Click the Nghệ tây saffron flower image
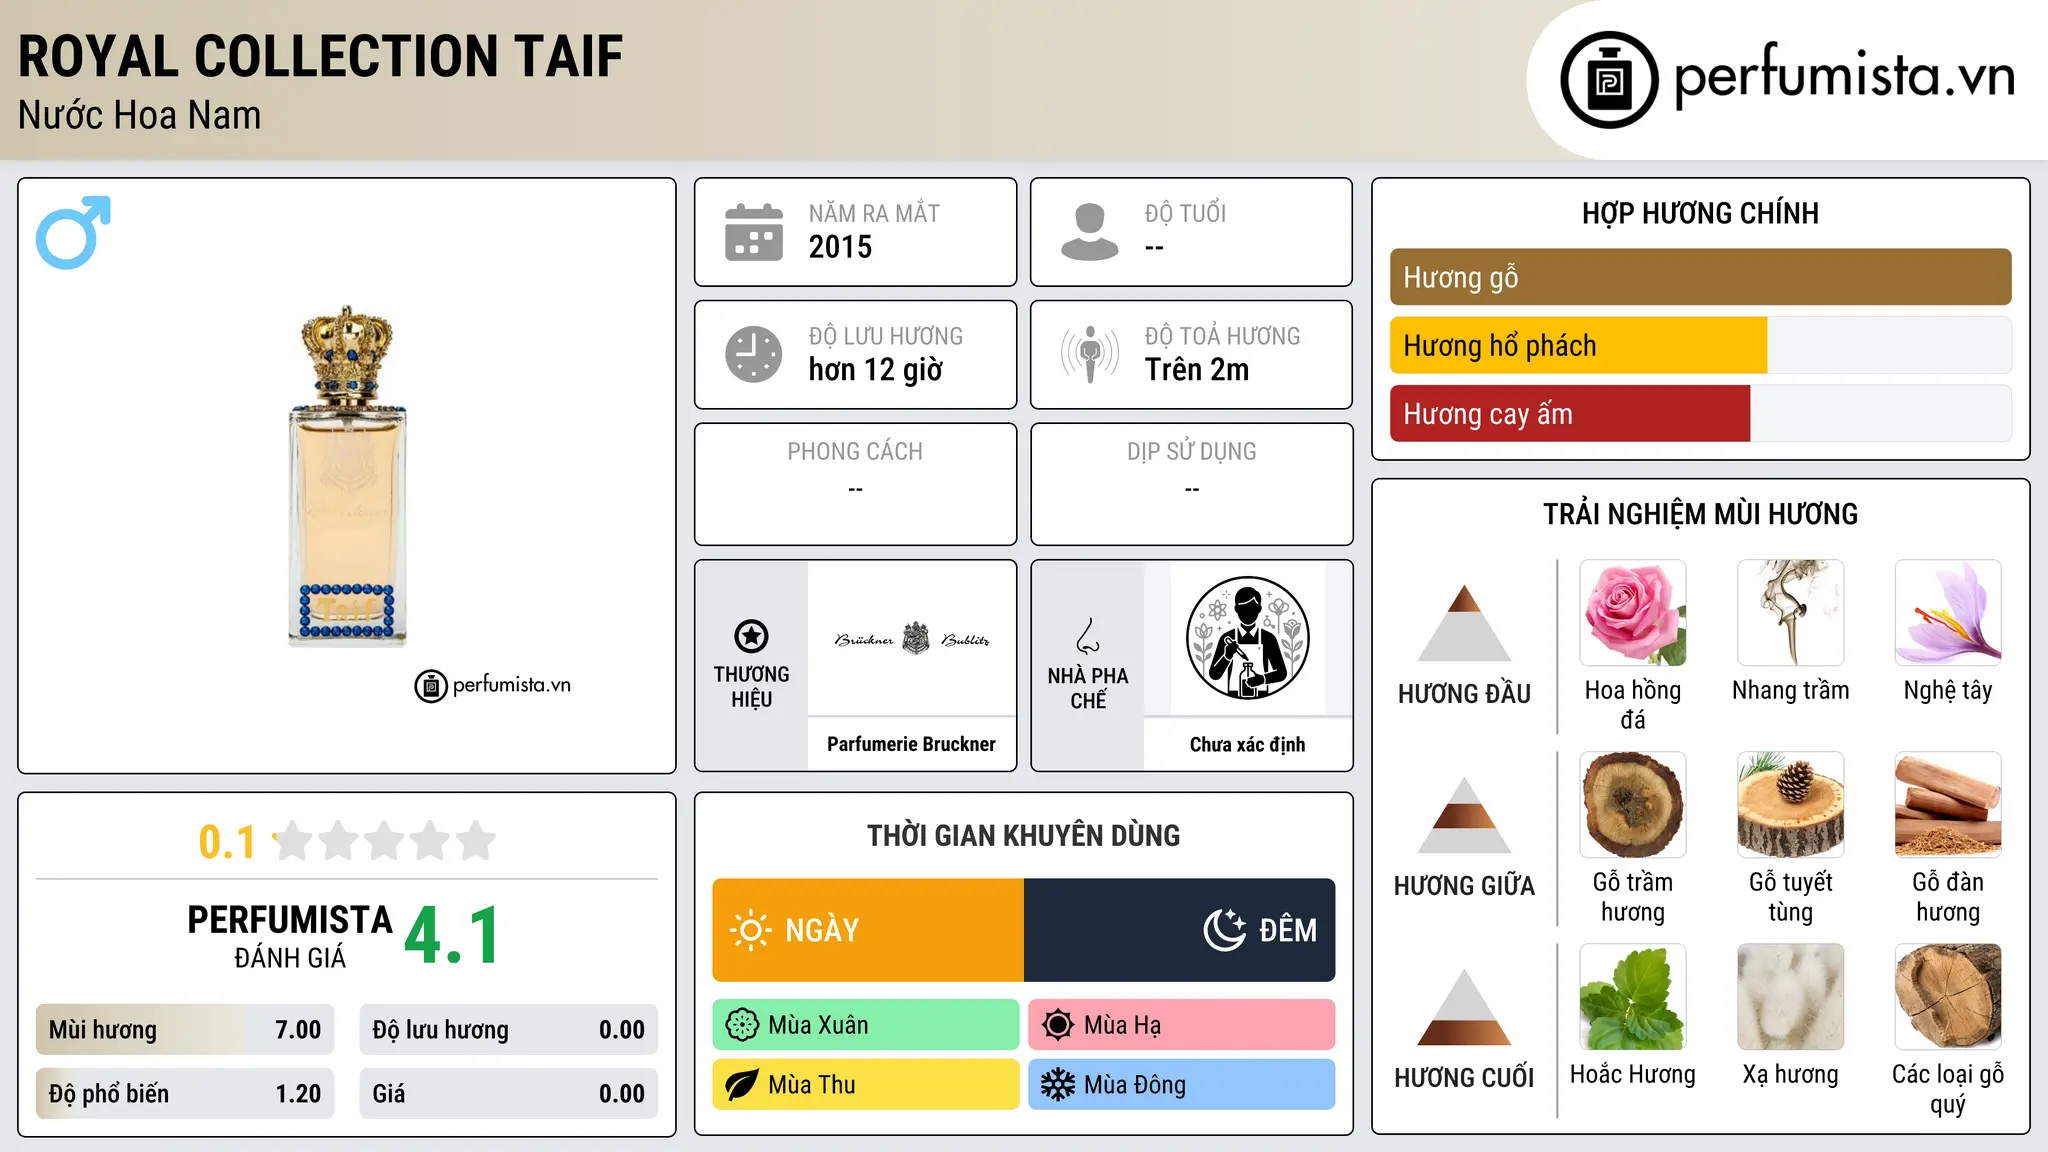The image size is (2048, 1152). click(1948, 613)
